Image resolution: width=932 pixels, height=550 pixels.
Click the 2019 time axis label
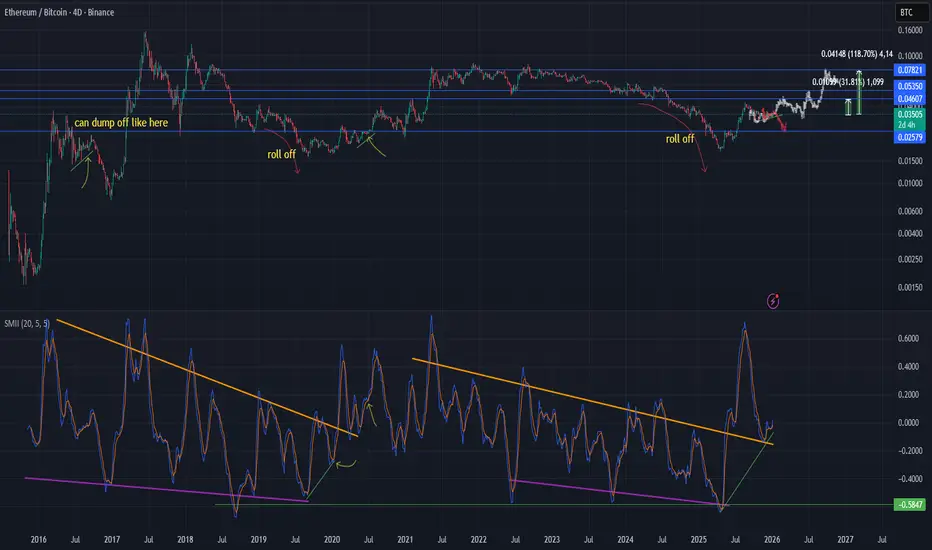(259, 540)
